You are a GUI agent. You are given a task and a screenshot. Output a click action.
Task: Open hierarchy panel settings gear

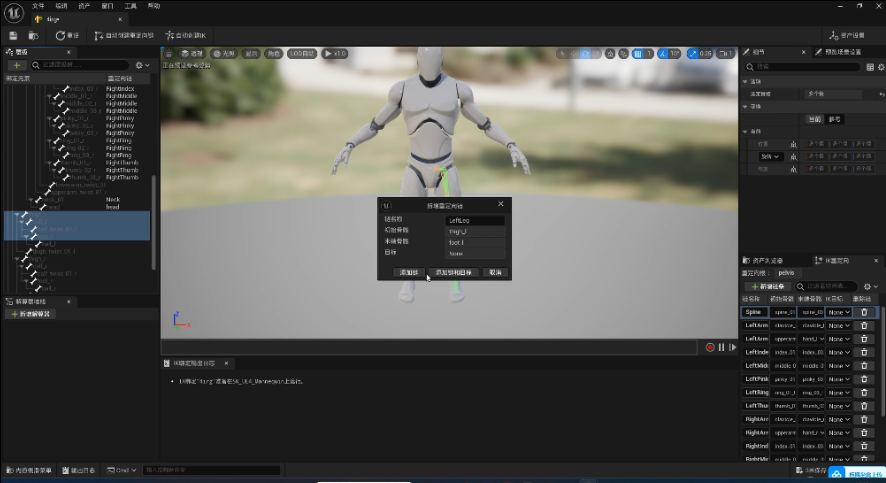(142, 66)
